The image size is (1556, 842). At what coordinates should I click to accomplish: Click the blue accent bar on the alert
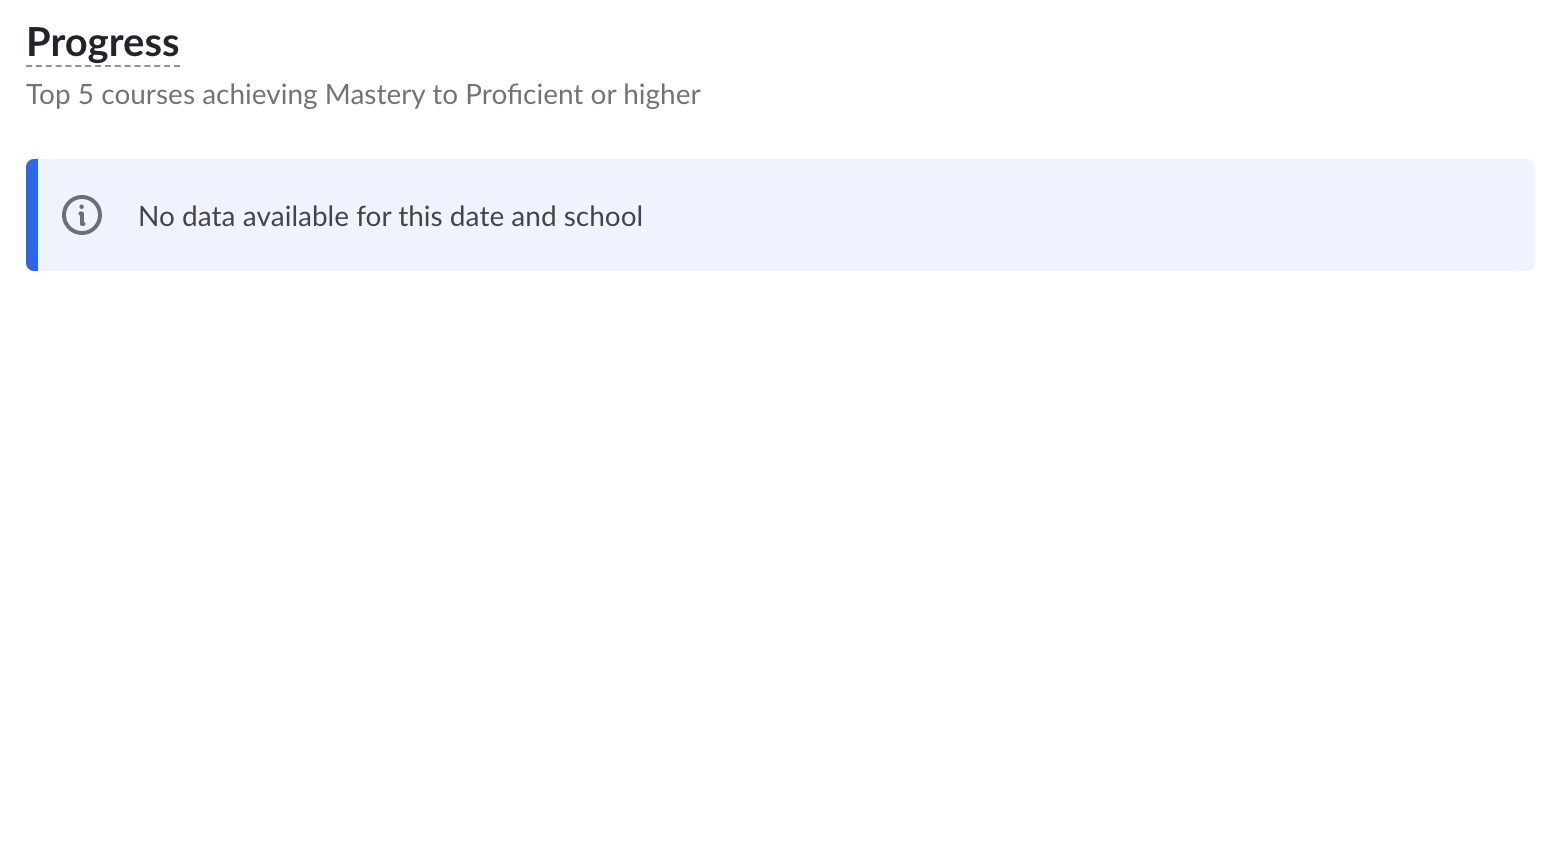coord(32,215)
